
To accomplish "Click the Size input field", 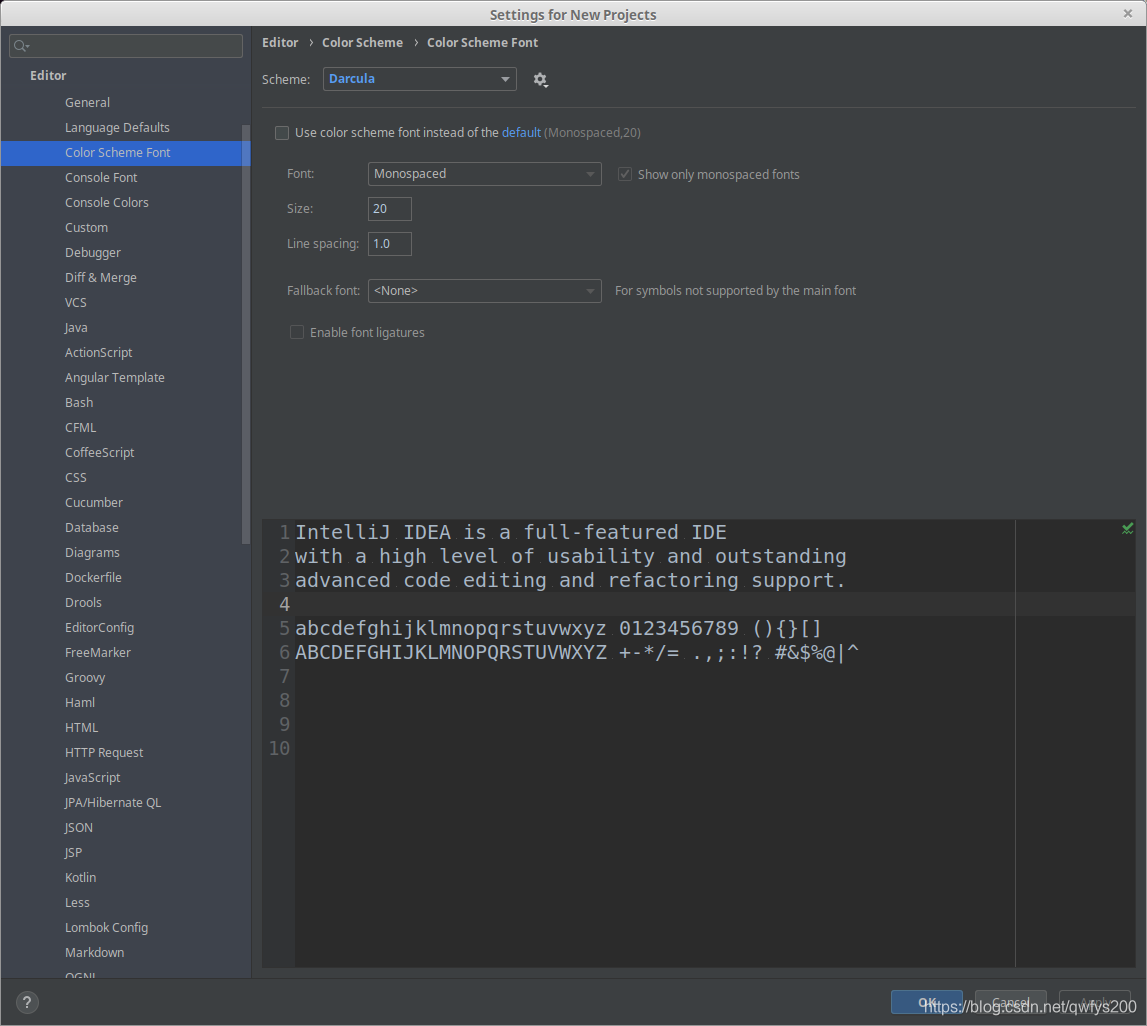I will coord(390,209).
